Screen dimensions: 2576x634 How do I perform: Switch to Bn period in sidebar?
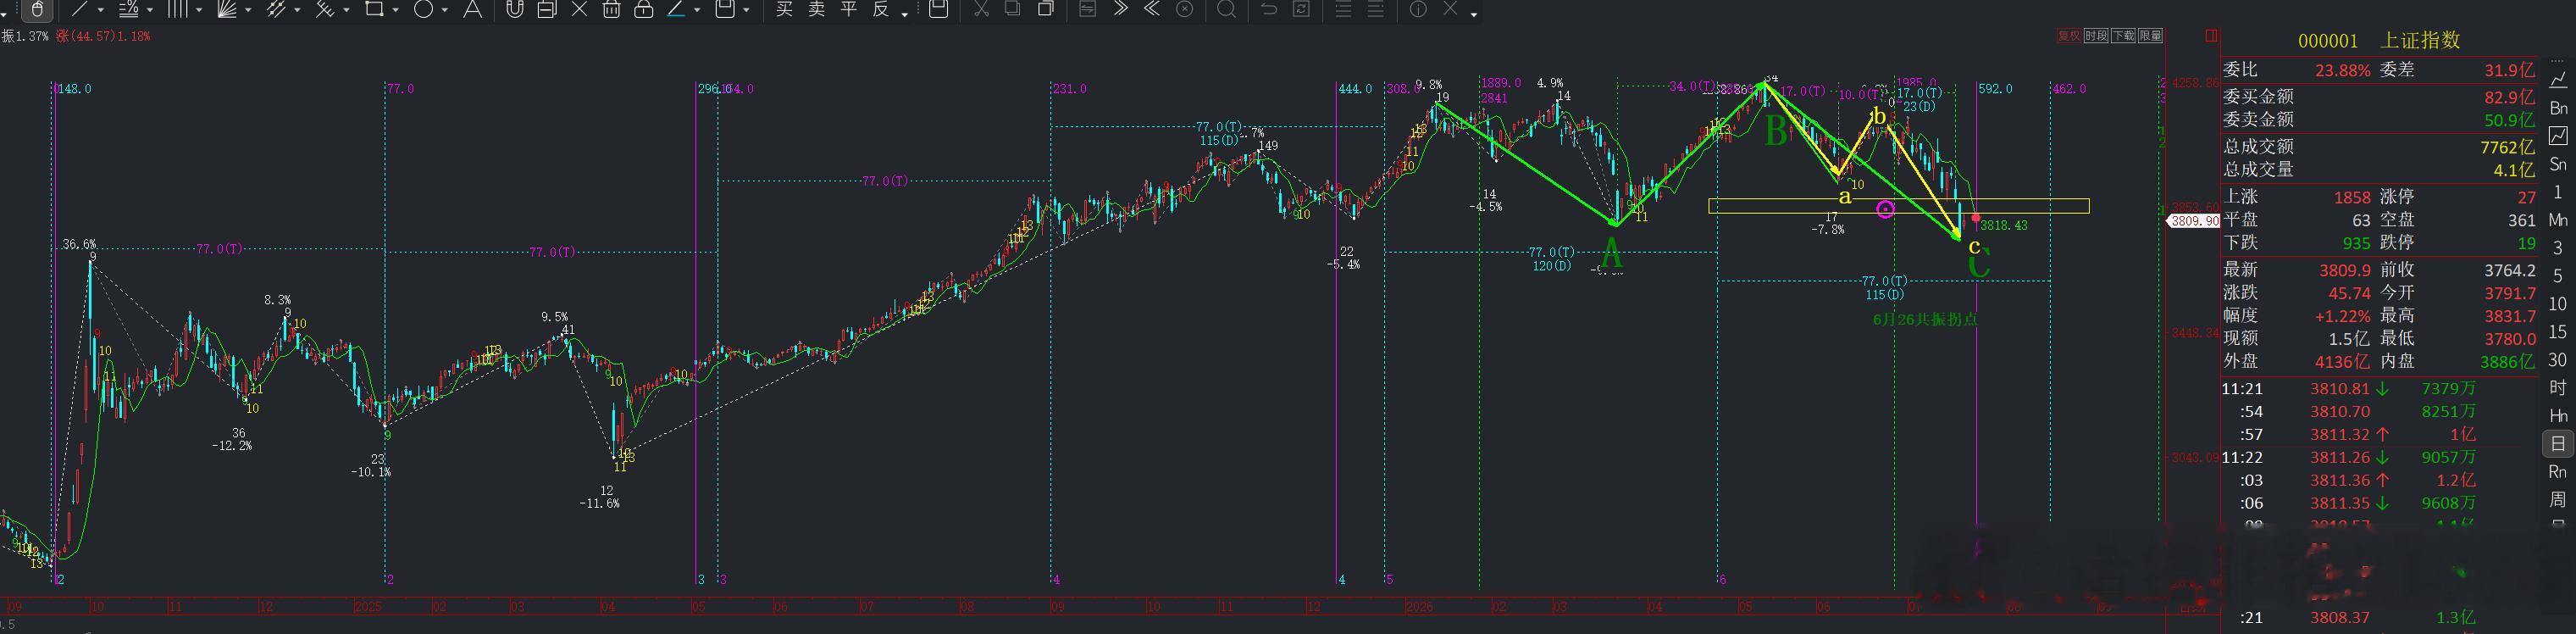[x=2558, y=108]
